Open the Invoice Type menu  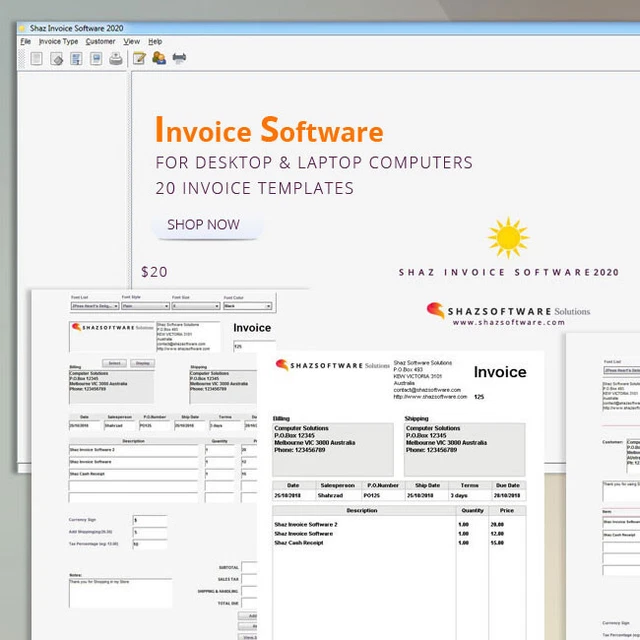pyautogui.click(x=58, y=41)
